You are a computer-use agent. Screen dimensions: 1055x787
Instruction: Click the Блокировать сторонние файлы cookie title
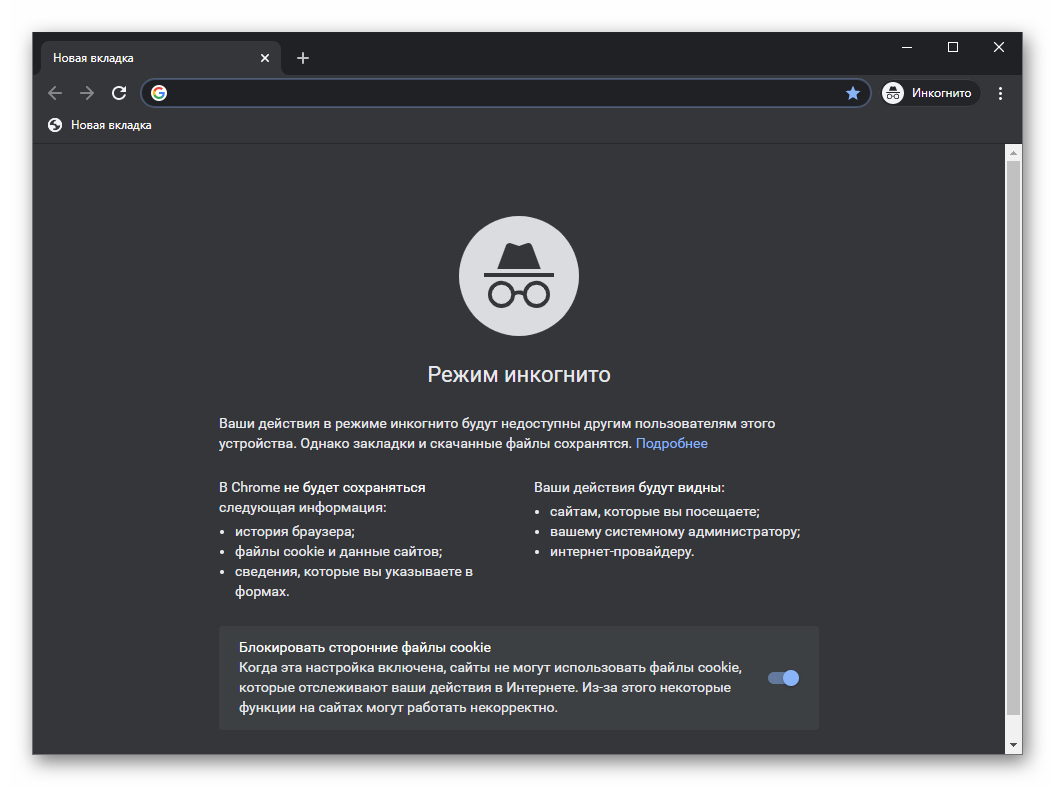365,647
